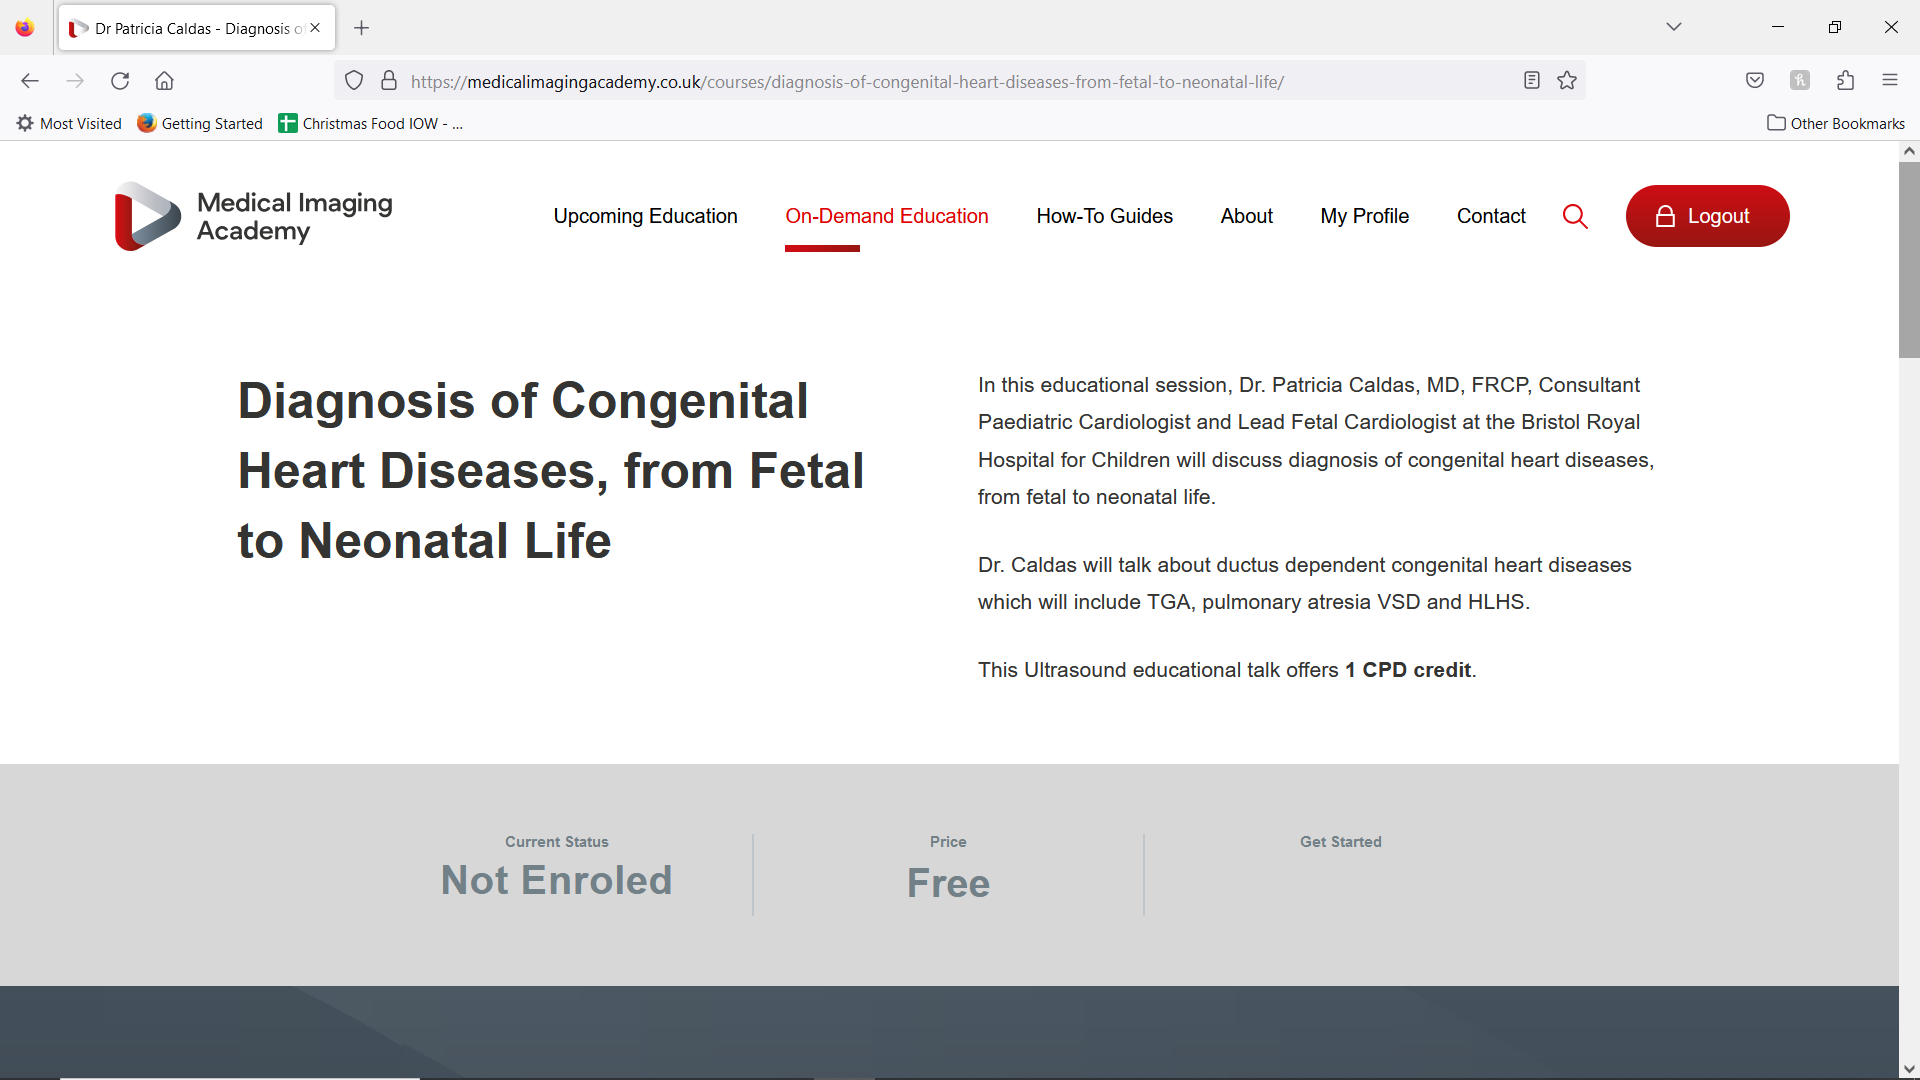Click the red Logout button
Image resolution: width=1920 pixels, height=1080 pixels.
tap(1707, 216)
